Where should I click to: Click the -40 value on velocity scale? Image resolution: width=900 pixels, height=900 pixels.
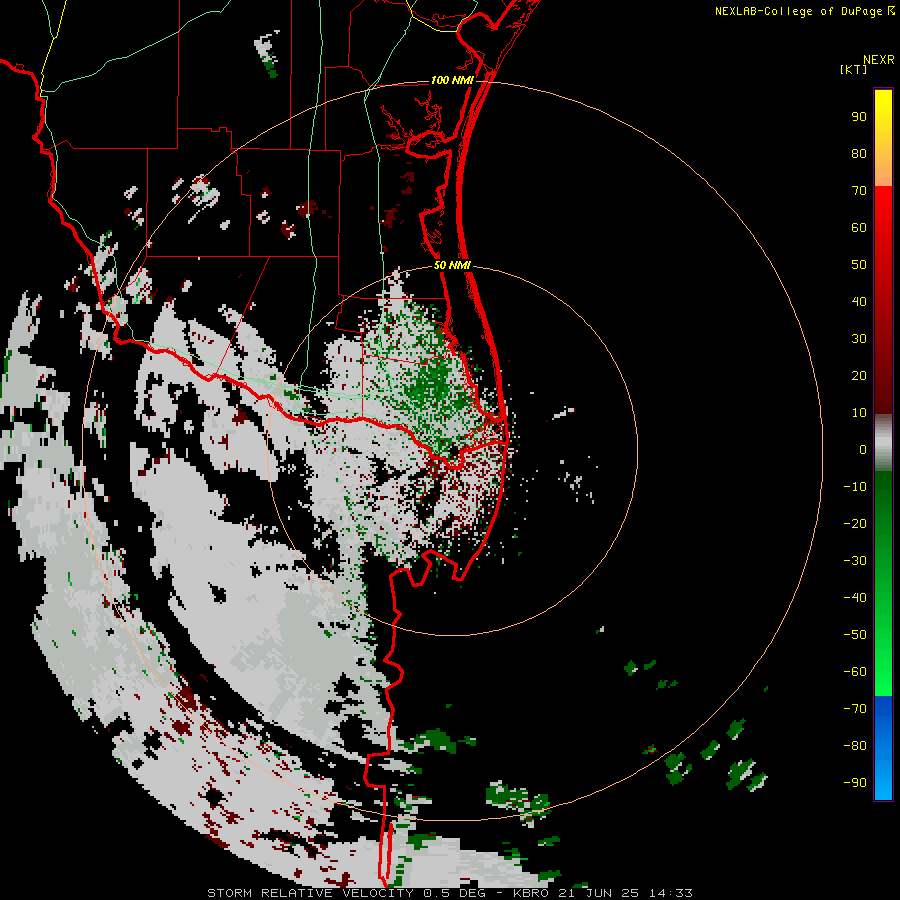[855, 598]
